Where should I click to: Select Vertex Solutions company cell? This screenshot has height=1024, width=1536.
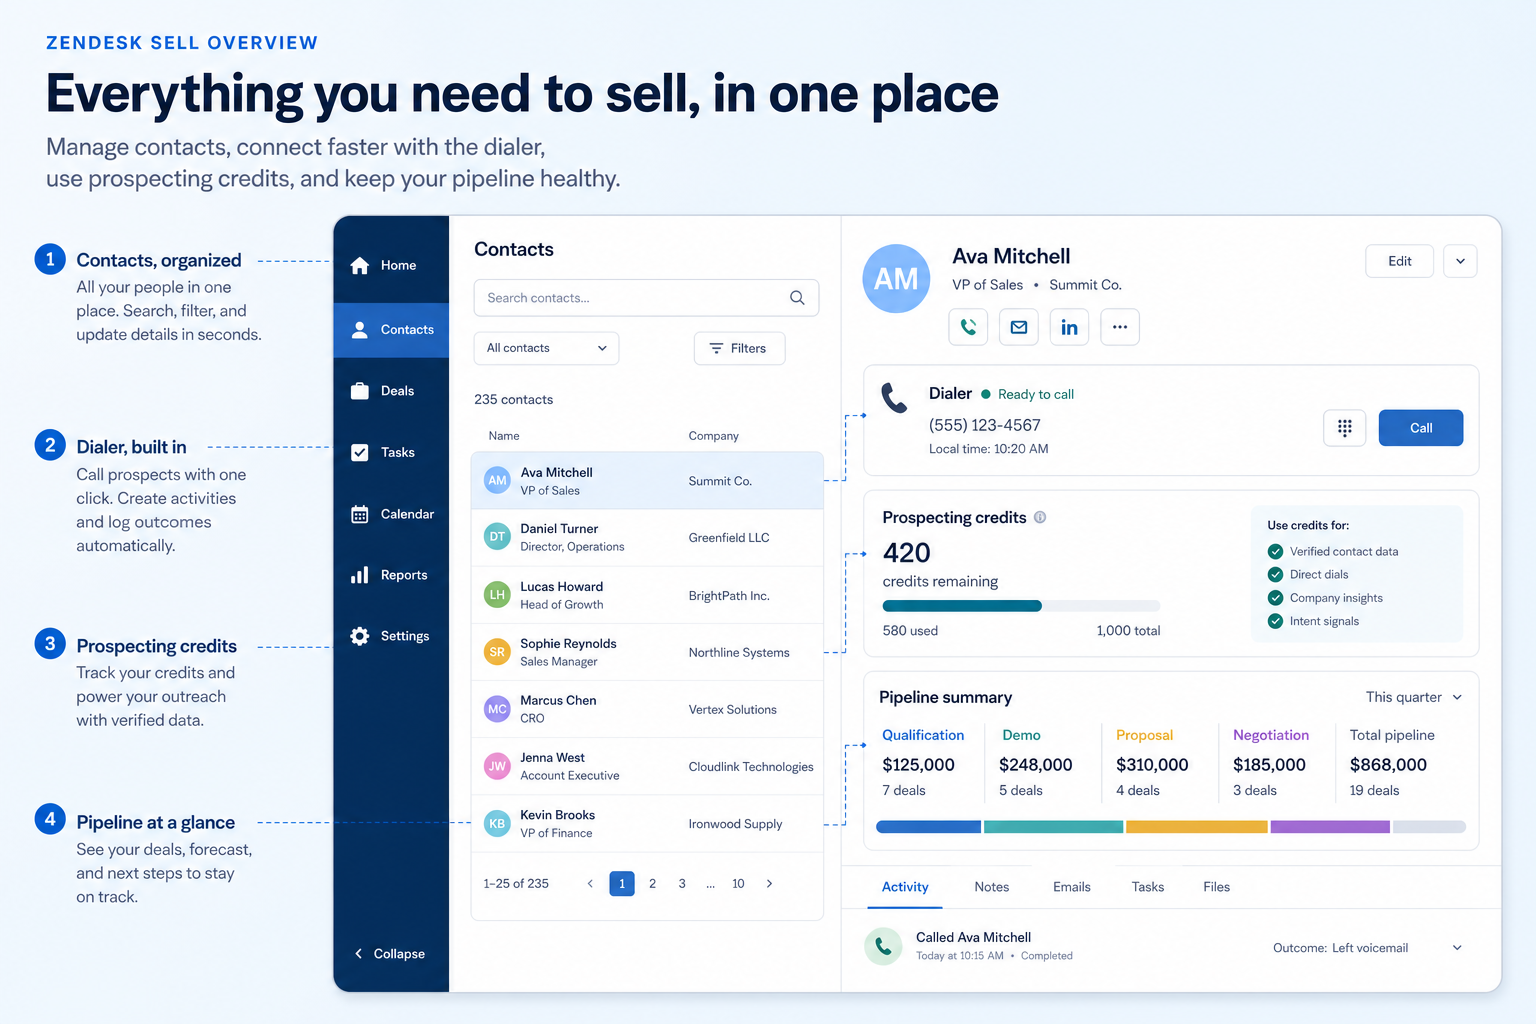pos(733,710)
